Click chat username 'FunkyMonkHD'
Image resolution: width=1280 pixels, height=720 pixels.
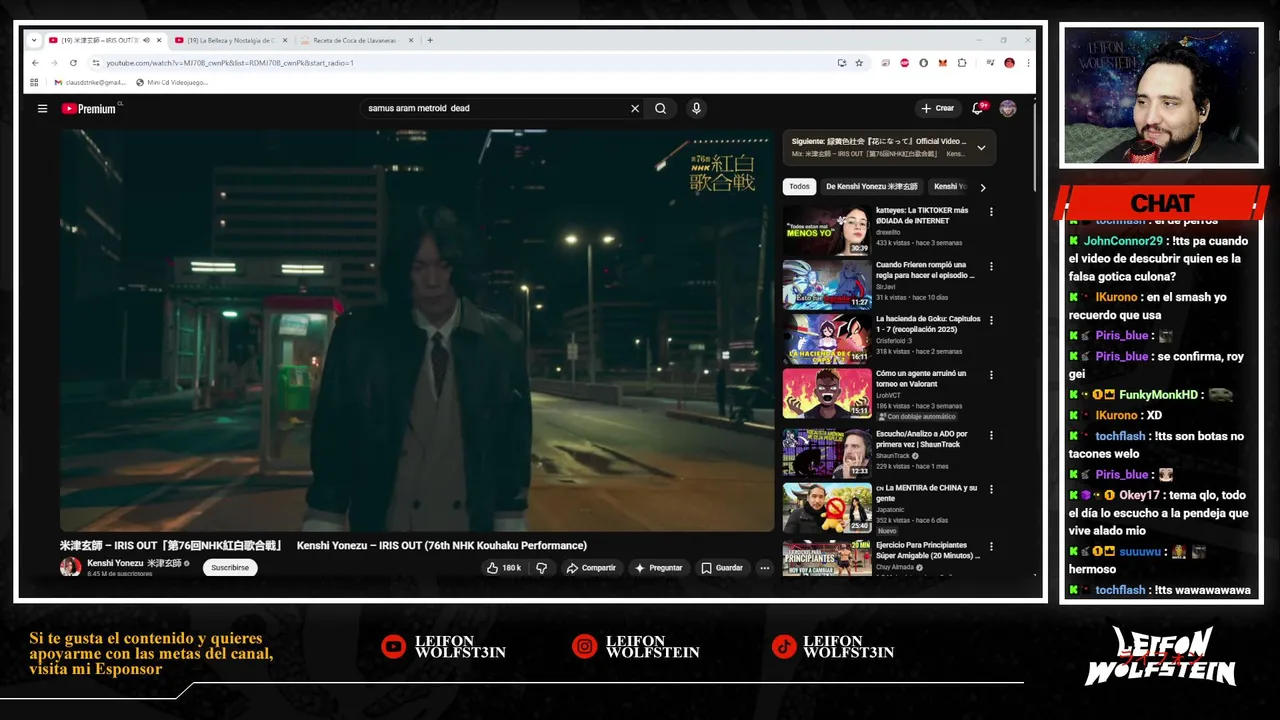click(x=1158, y=395)
